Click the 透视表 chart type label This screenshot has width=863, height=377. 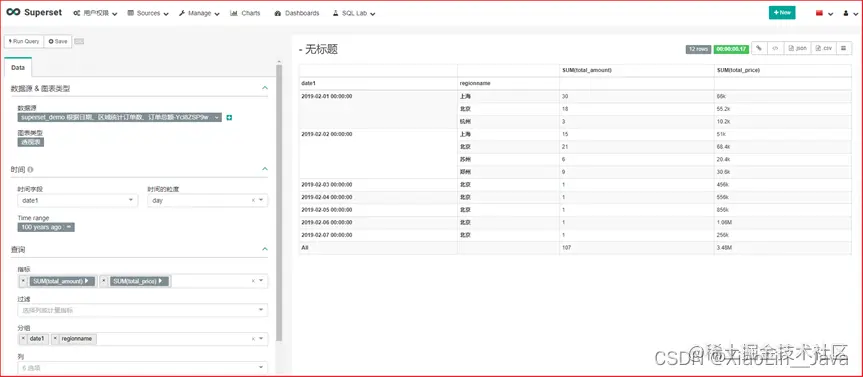tap(31, 142)
